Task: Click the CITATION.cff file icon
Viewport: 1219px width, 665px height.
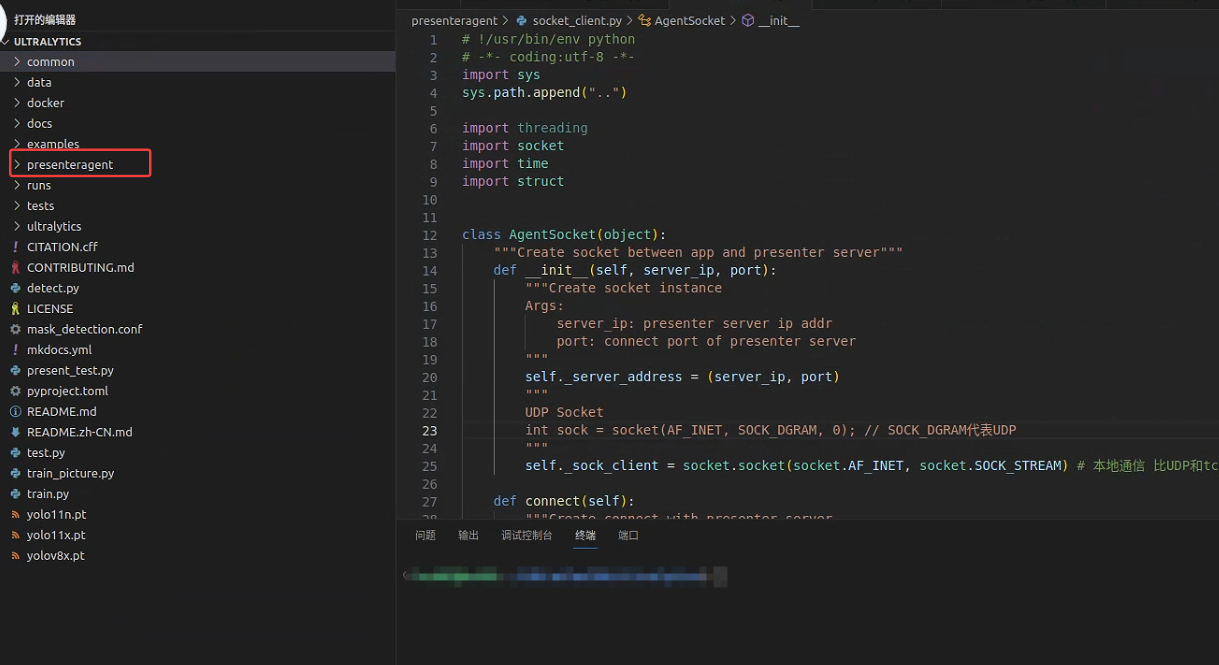Action: (x=15, y=247)
